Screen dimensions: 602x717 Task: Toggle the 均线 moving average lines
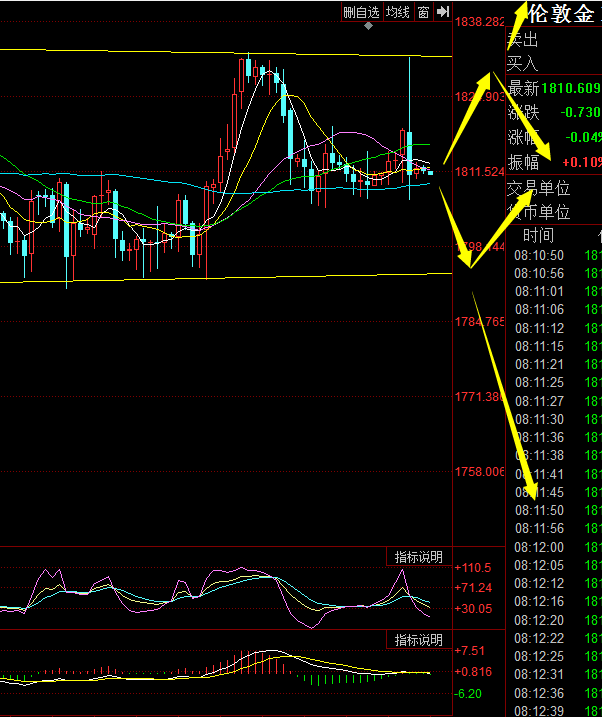point(398,12)
